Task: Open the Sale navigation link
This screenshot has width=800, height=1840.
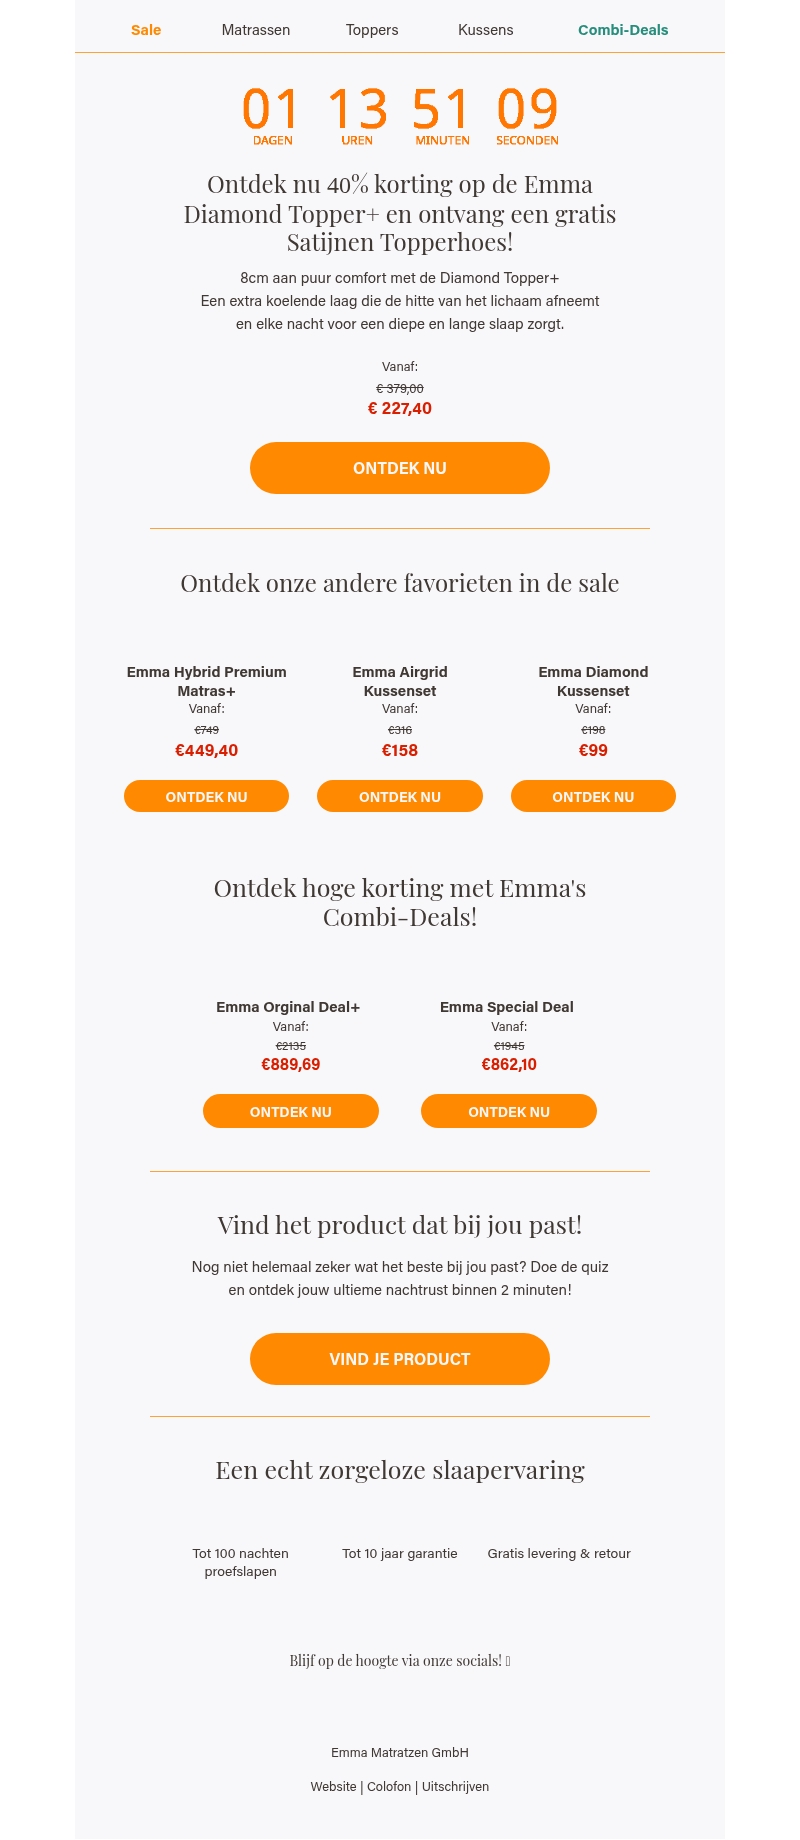Action: click(x=146, y=30)
